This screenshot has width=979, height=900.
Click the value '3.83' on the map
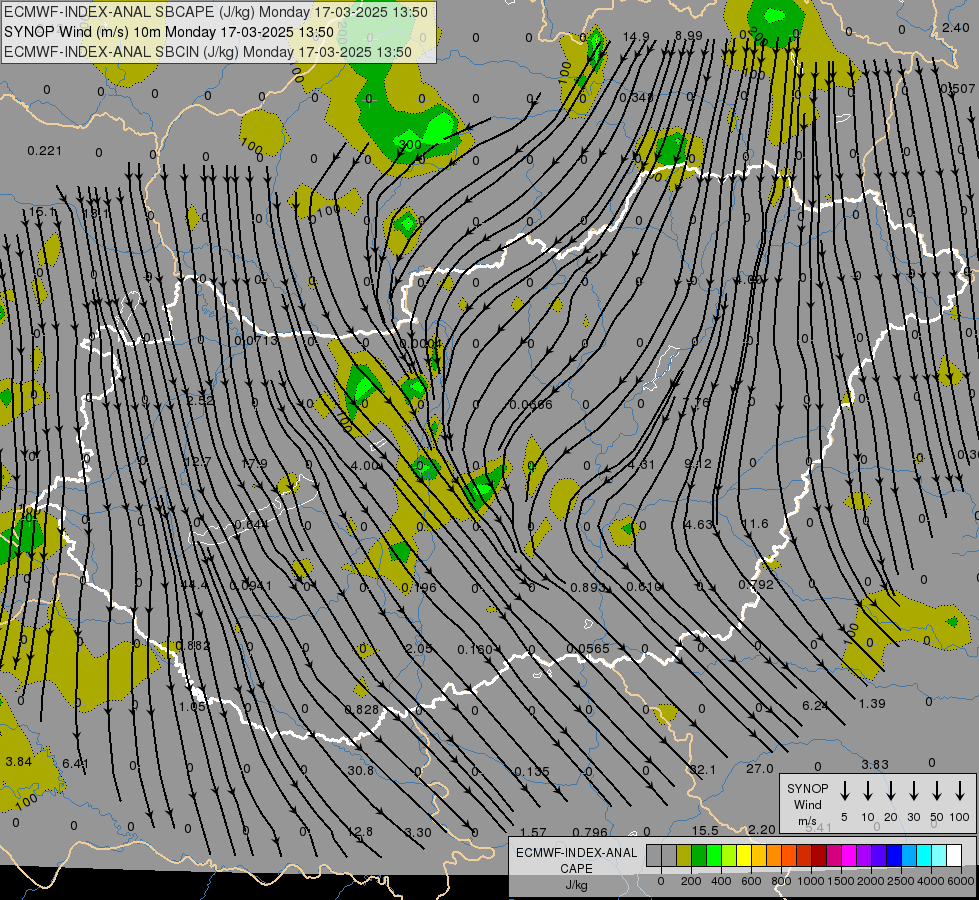pyautogui.click(x=875, y=764)
